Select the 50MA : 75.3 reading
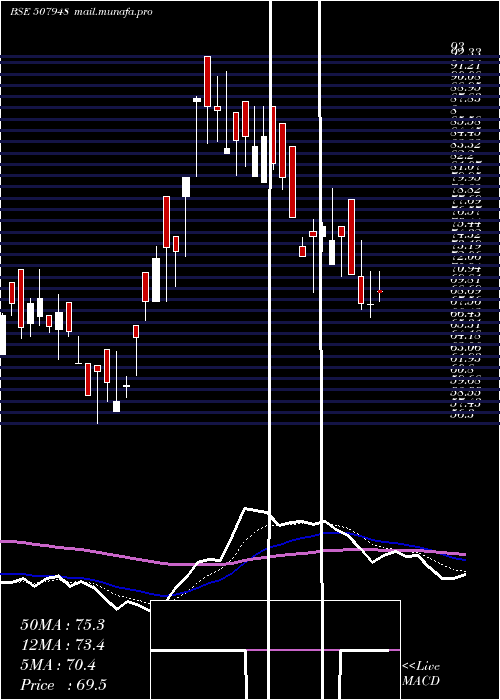 click(62, 625)
